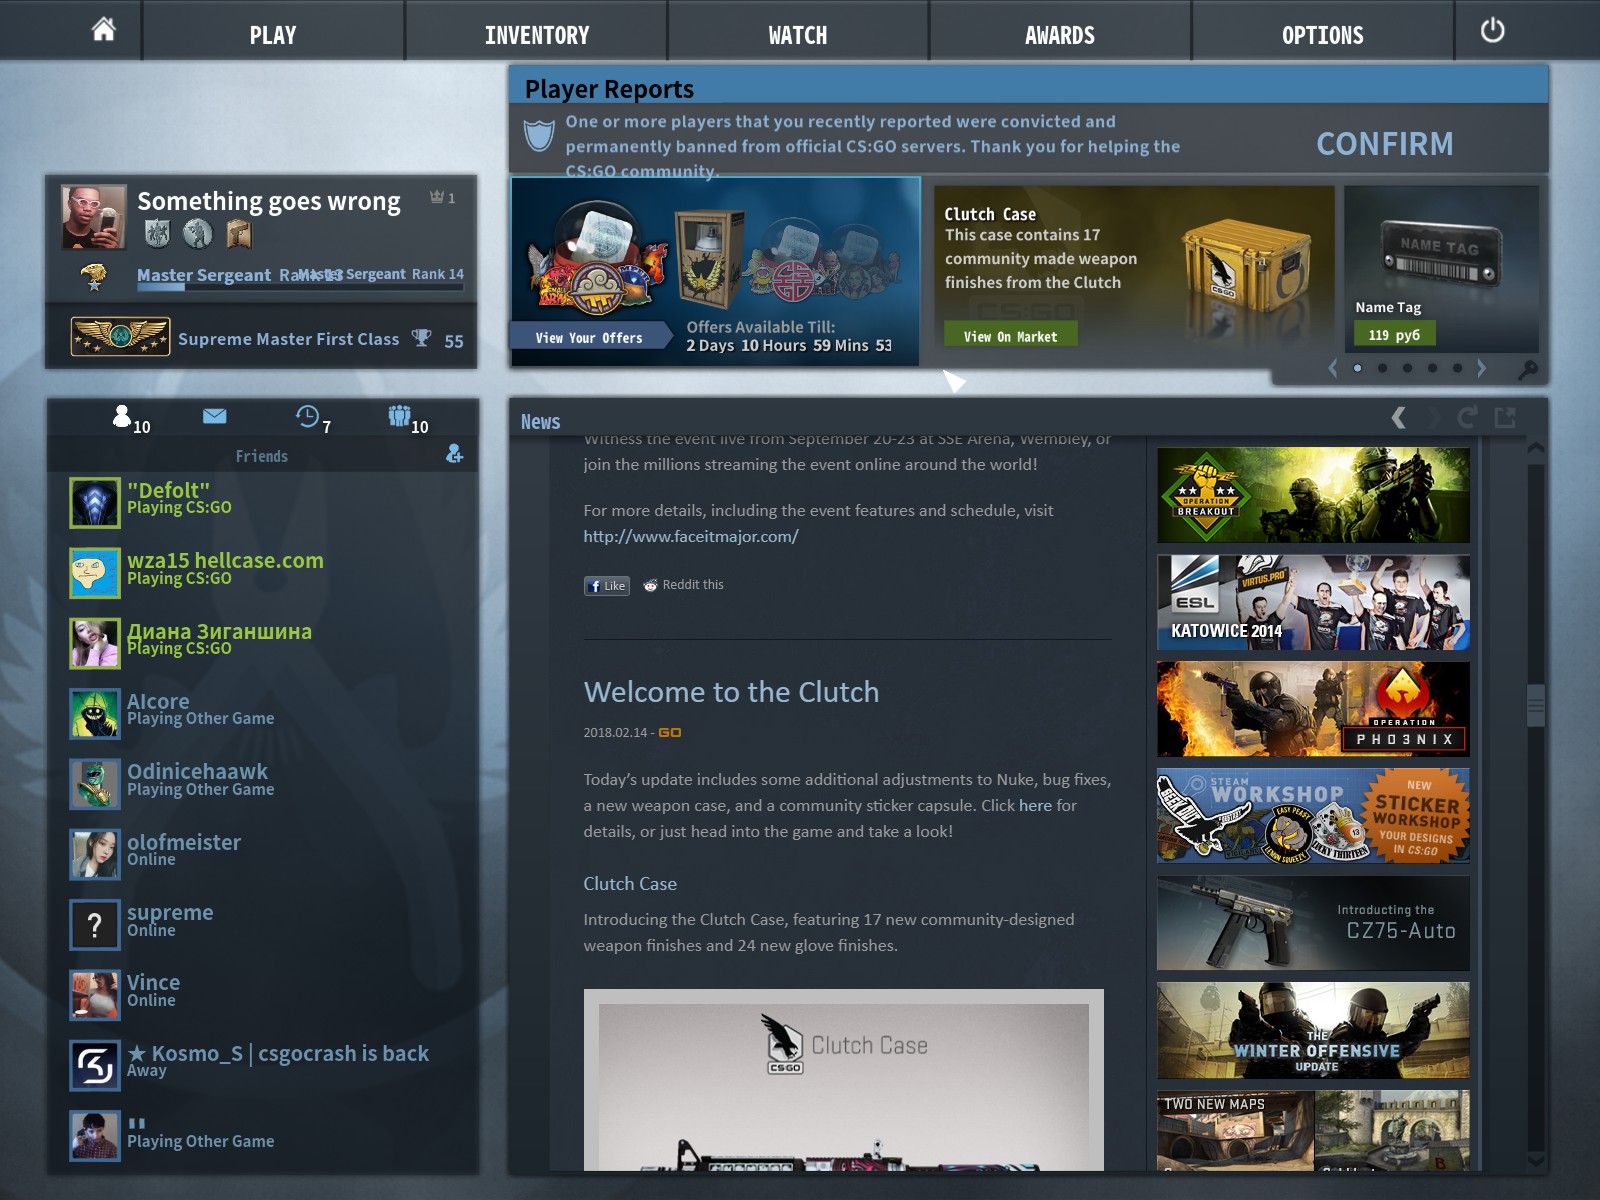
Task: Open the ESL Katowice 2014 banner
Action: click(1313, 602)
